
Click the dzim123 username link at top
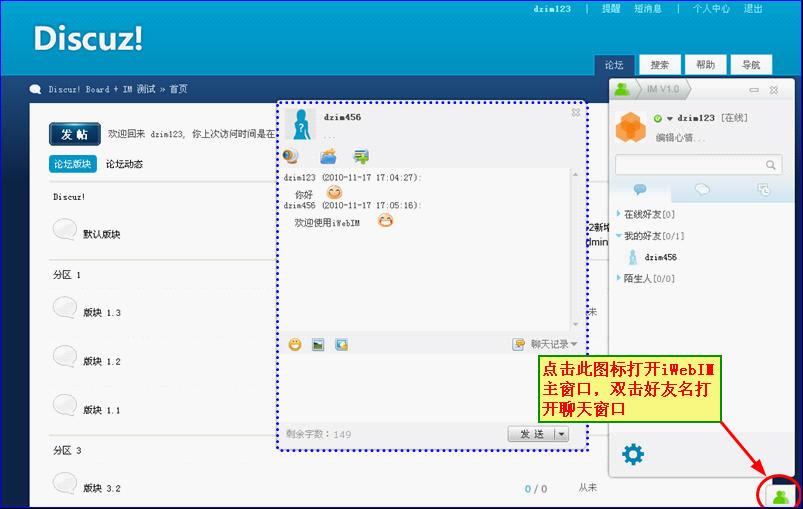pyautogui.click(x=552, y=9)
